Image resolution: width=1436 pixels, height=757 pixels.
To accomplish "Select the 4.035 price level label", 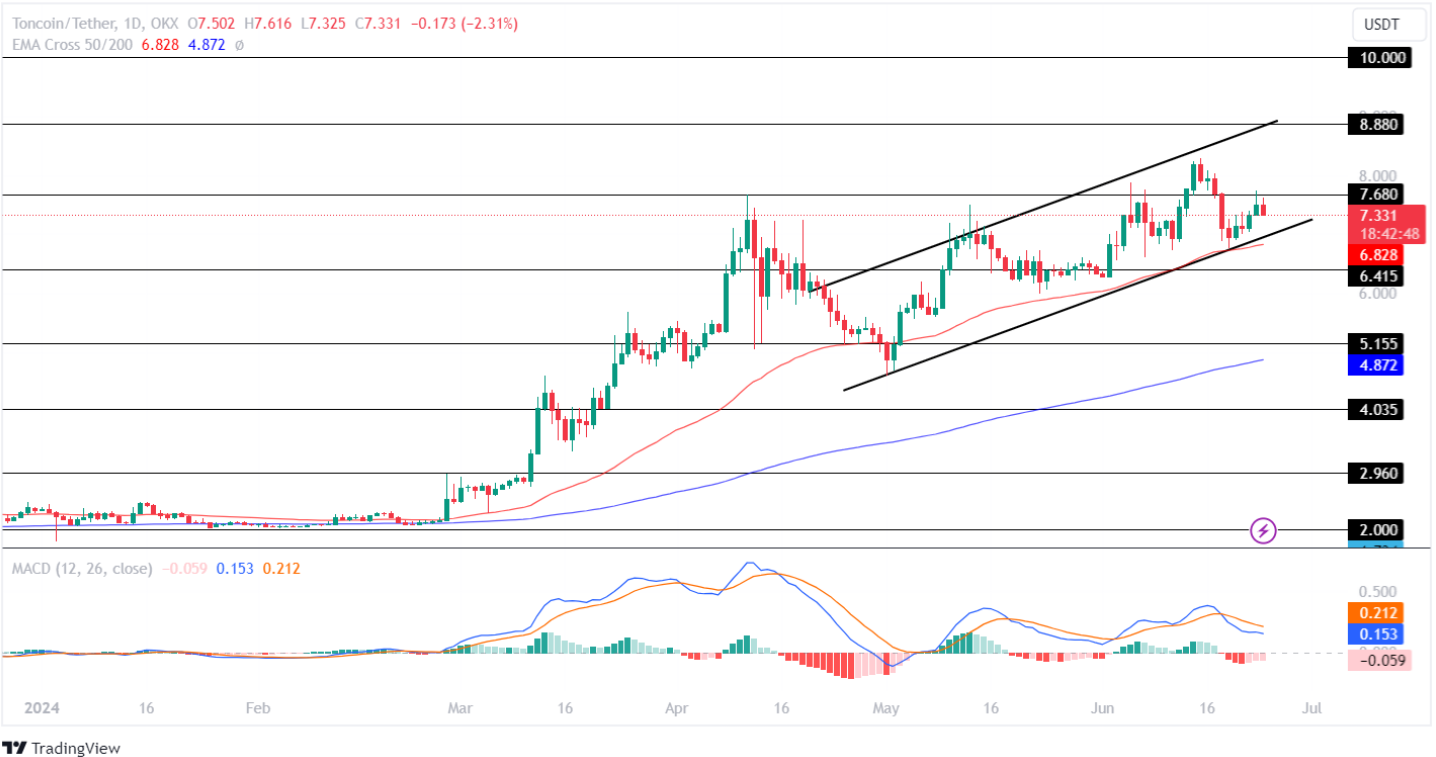I will (1374, 409).
